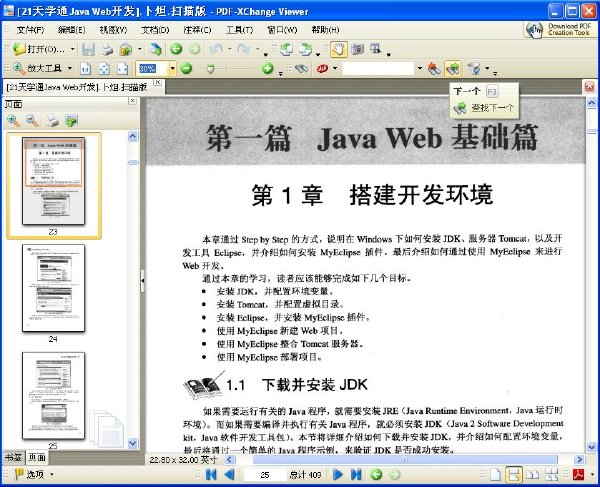
Task: Click the print document icon
Action: [107, 49]
